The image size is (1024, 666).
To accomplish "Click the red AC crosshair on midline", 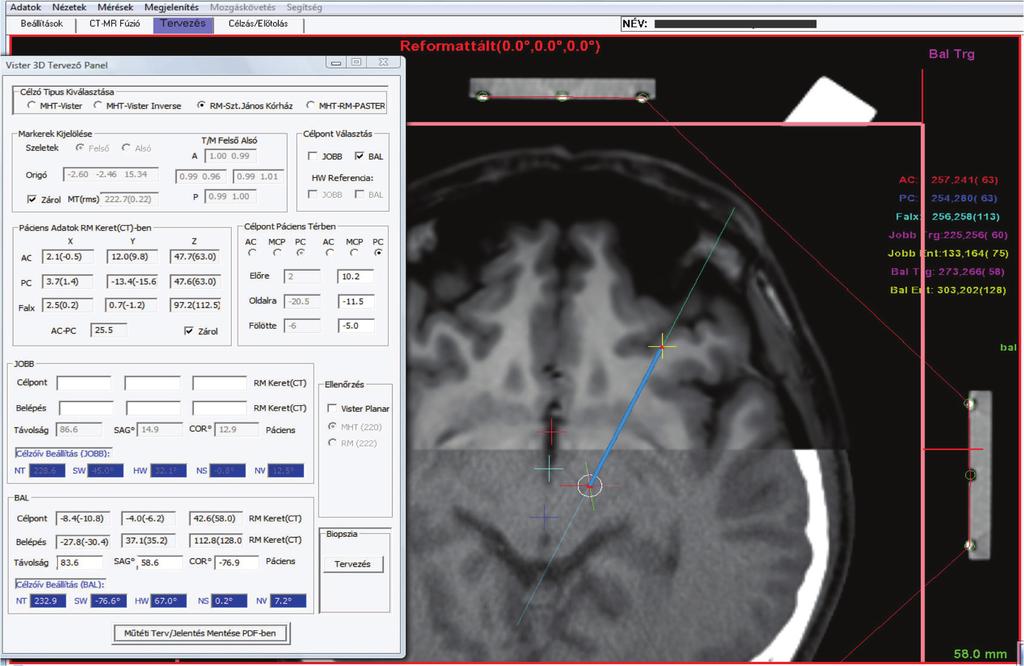I will click(551, 431).
